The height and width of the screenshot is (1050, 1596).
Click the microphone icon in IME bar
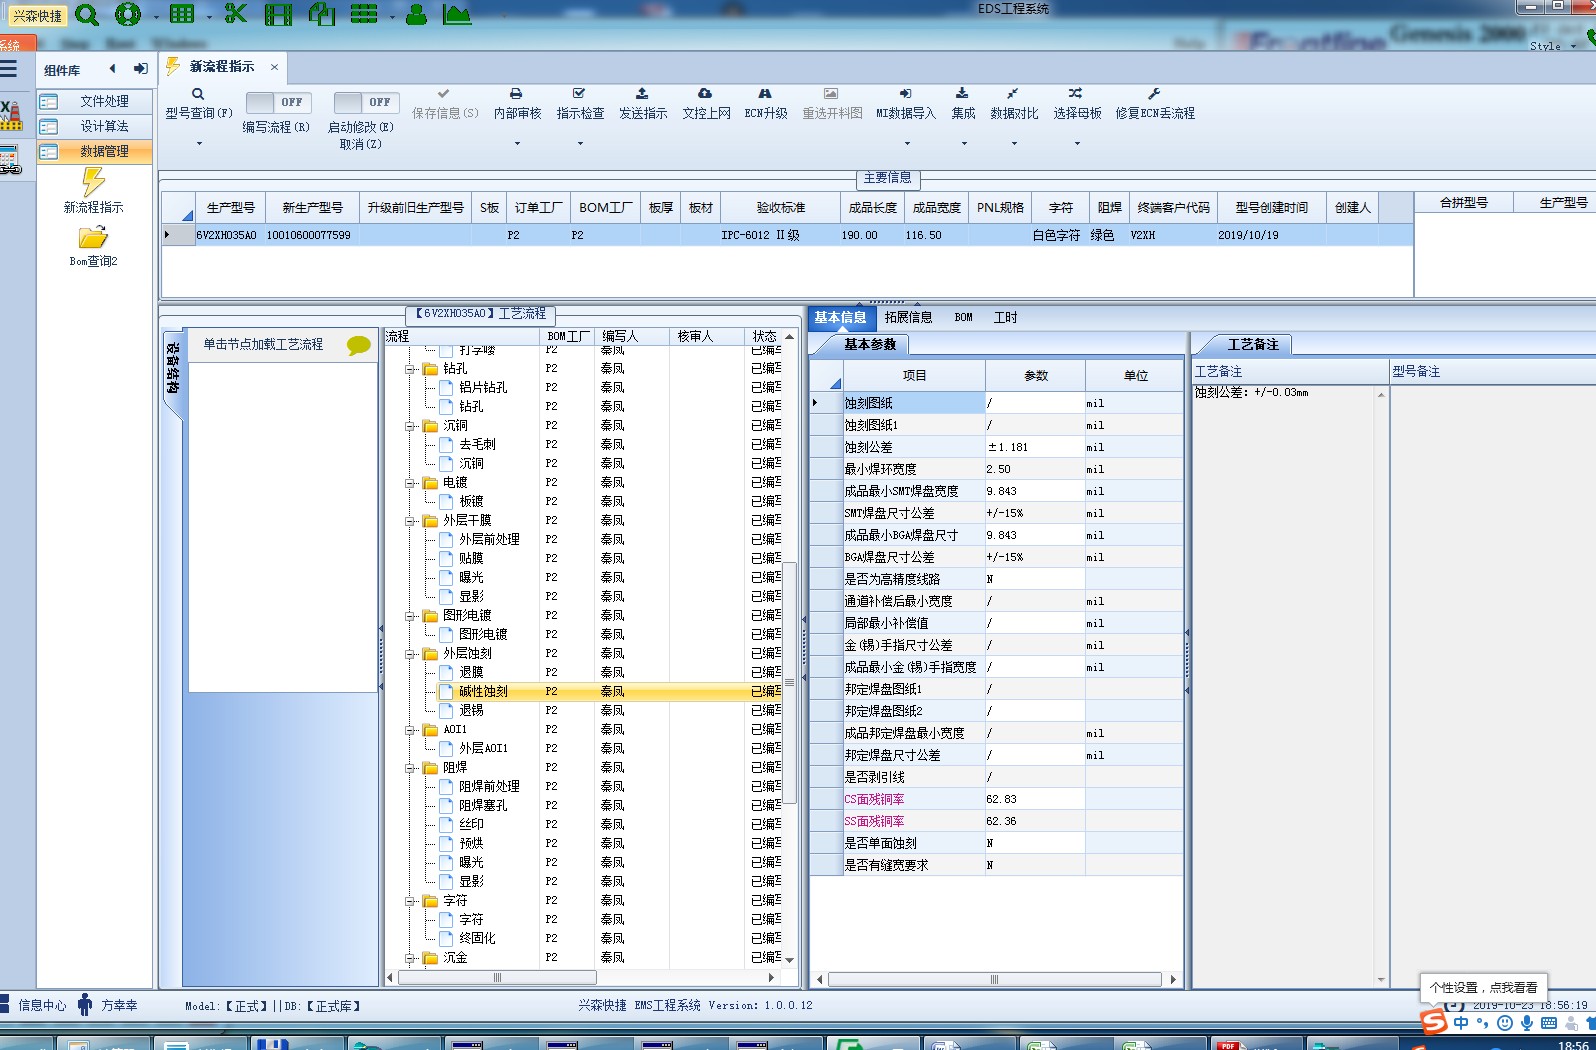click(x=1527, y=1023)
